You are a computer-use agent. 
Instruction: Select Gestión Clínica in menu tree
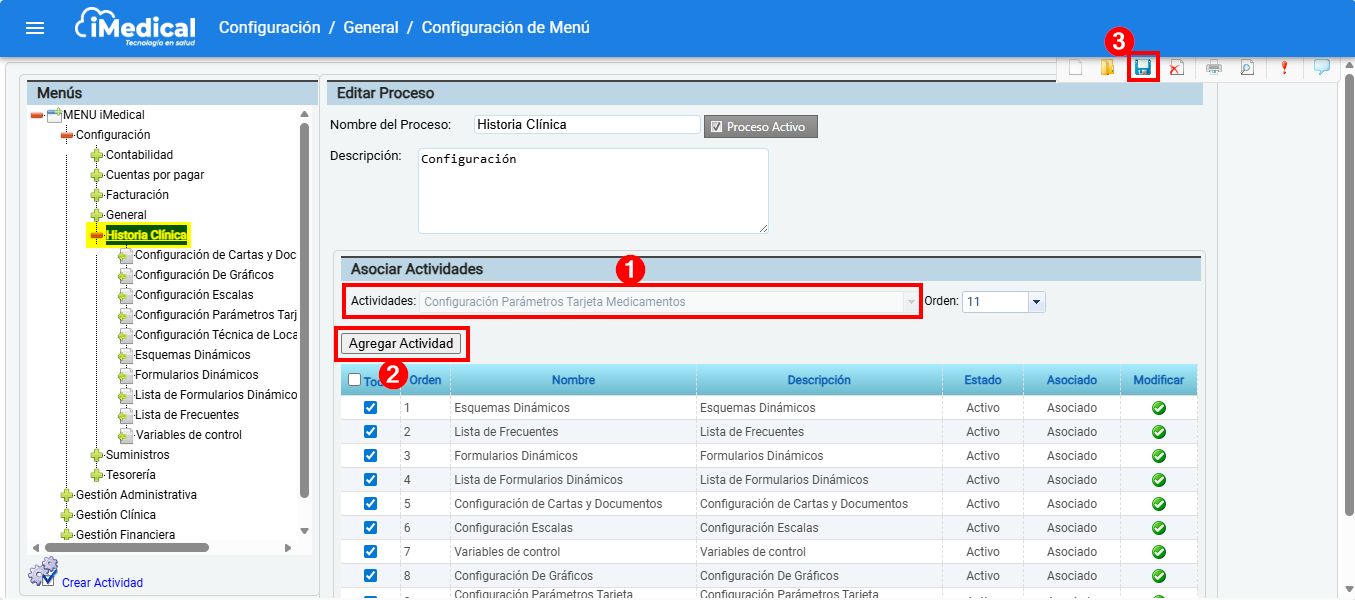pyautogui.click(x=115, y=515)
